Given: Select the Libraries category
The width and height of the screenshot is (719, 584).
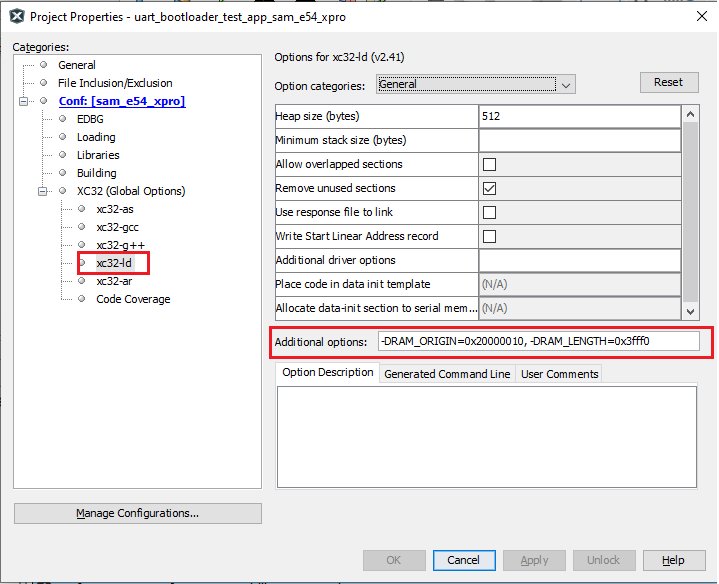Looking at the screenshot, I should pos(98,155).
